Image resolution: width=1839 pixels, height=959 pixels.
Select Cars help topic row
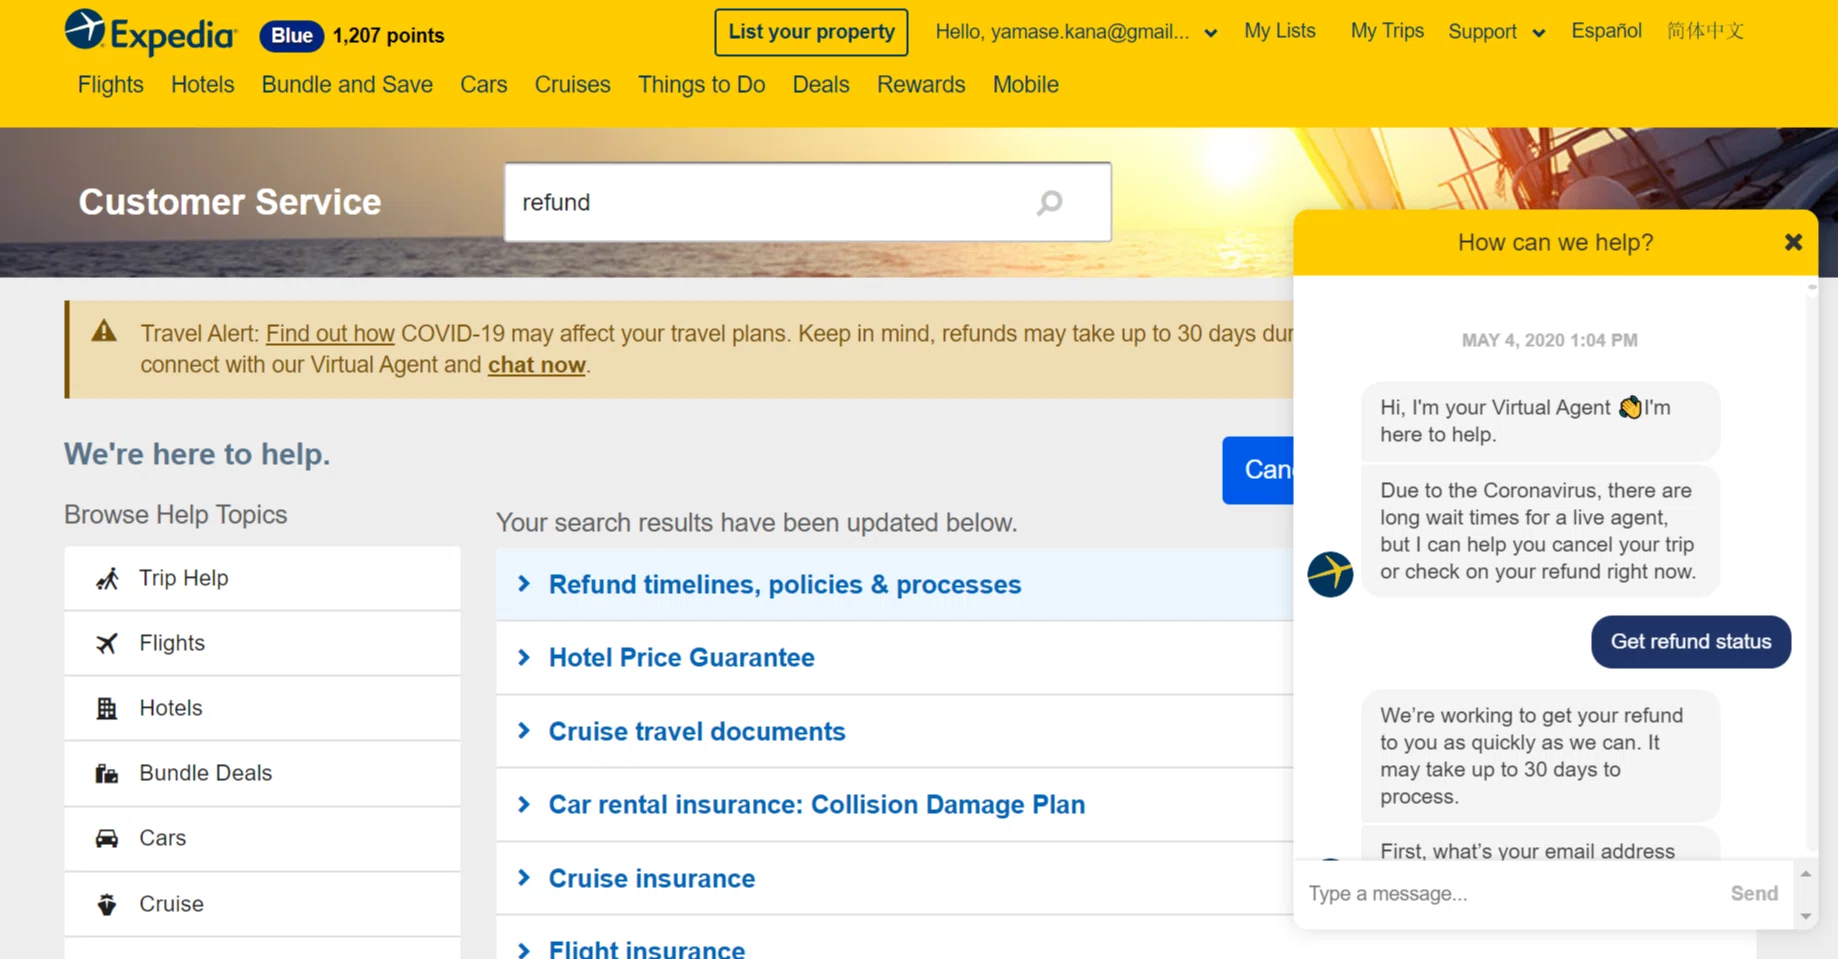click(x=262, y=838)
